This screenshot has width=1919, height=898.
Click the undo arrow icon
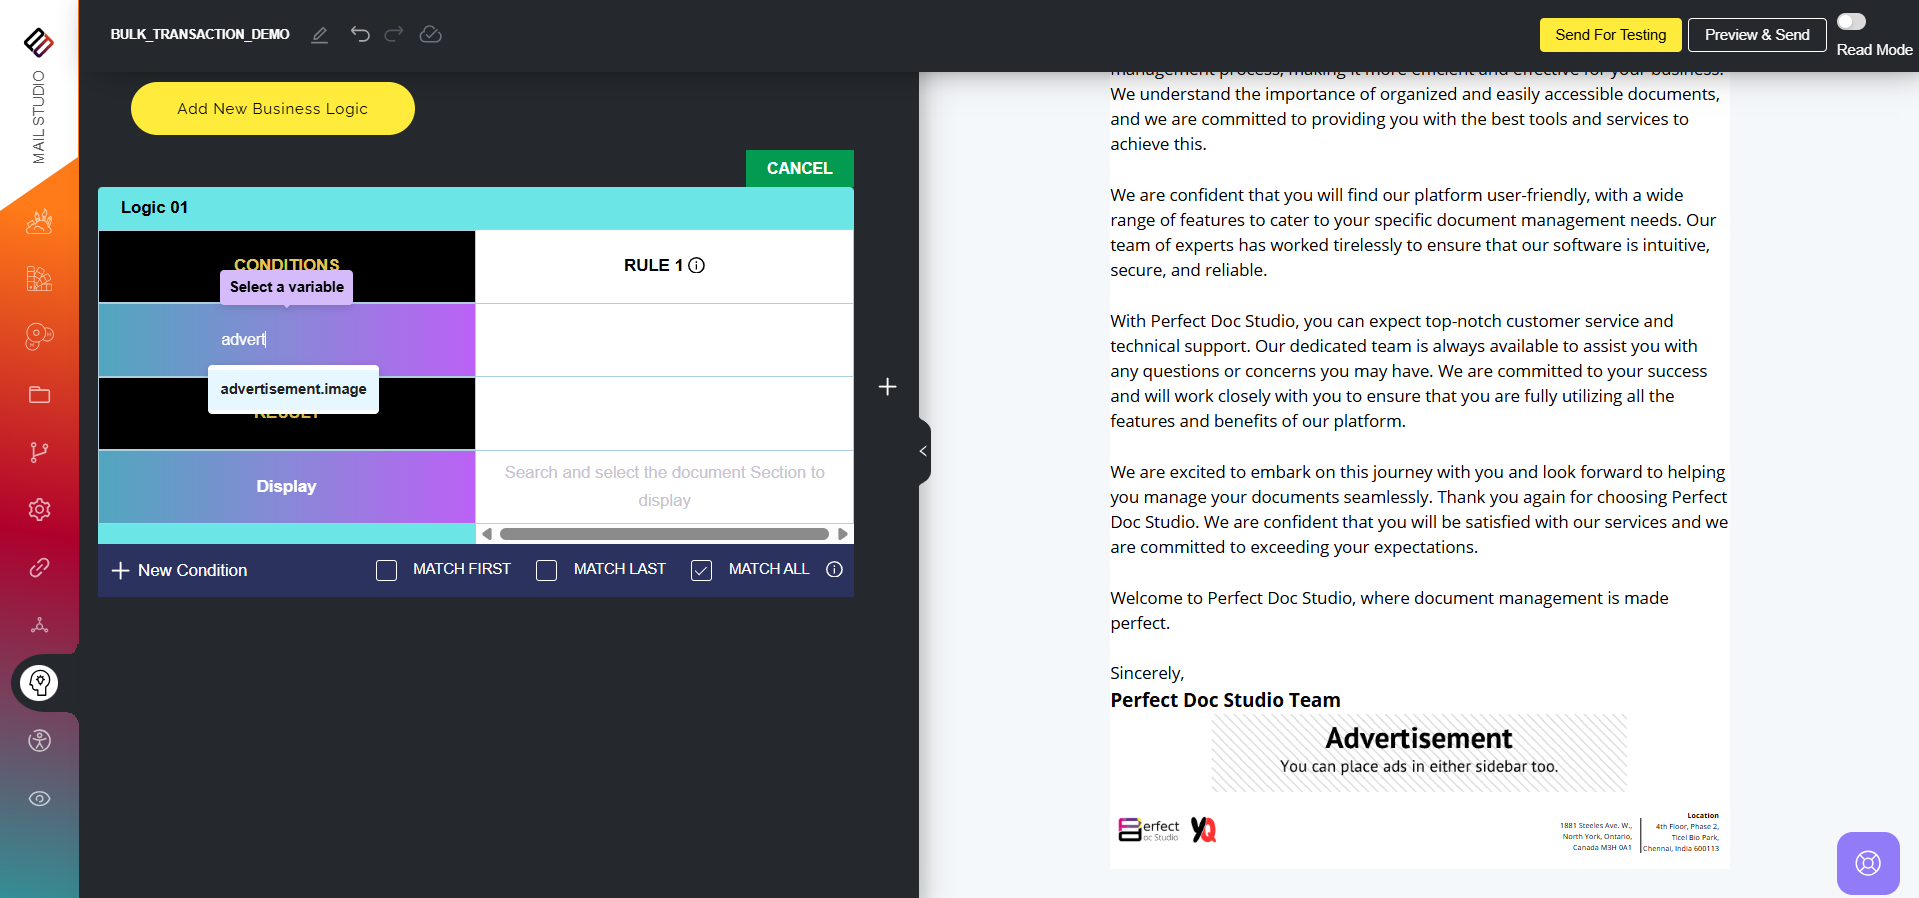coord(360,35)
